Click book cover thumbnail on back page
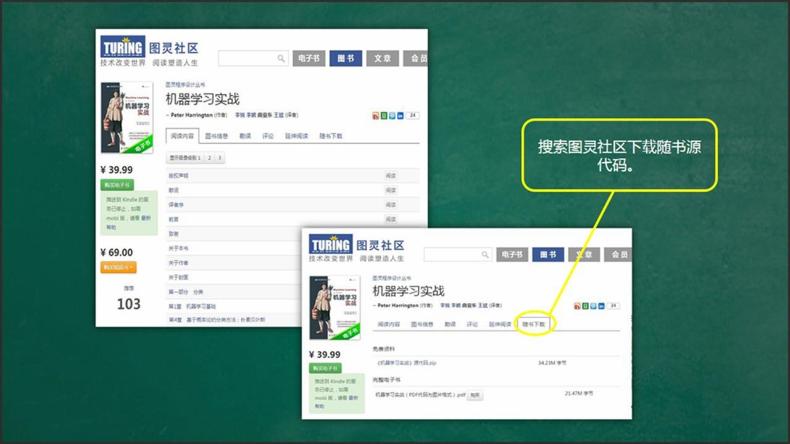The image size is (790, 444). click(127, 117)
